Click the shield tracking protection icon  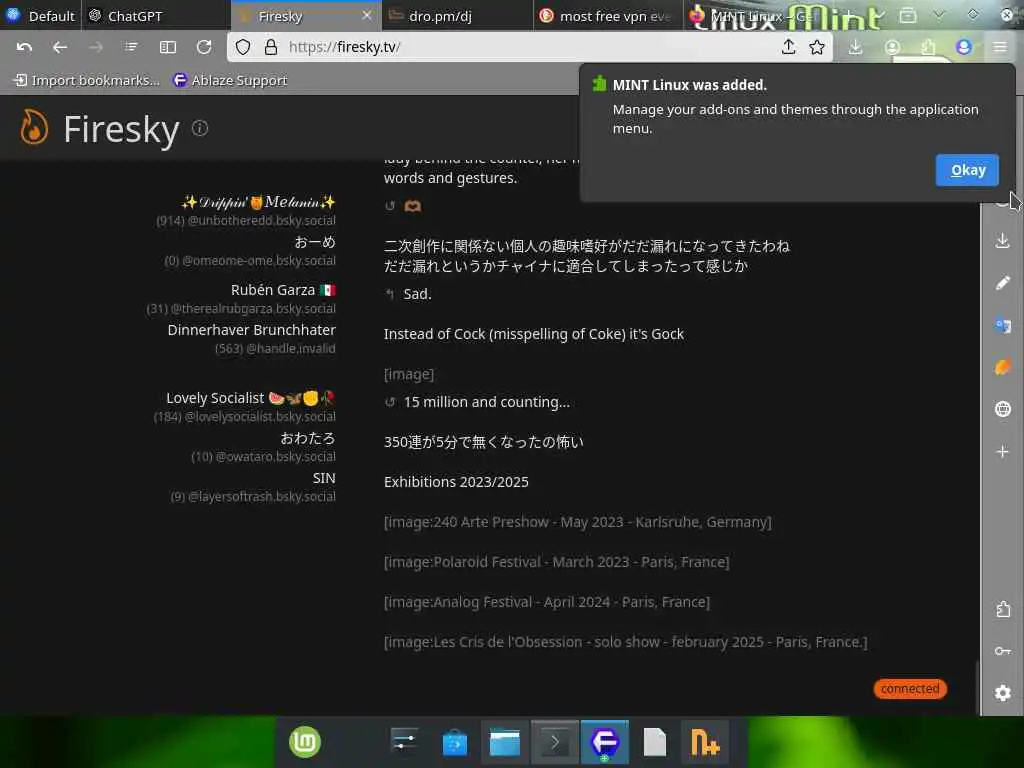point(243,47)
